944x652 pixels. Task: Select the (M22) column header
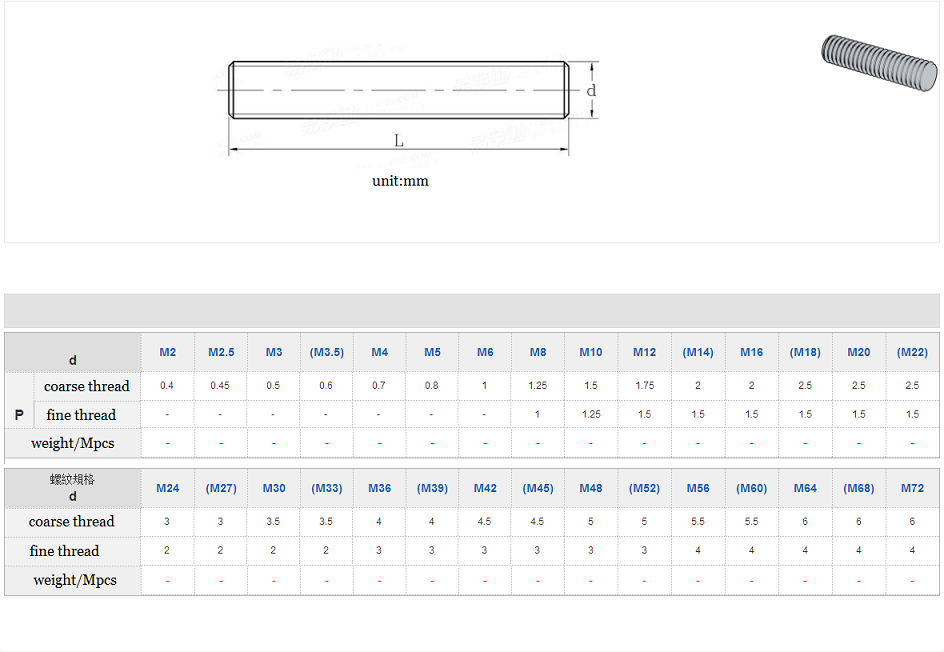(x=912, y=352)
